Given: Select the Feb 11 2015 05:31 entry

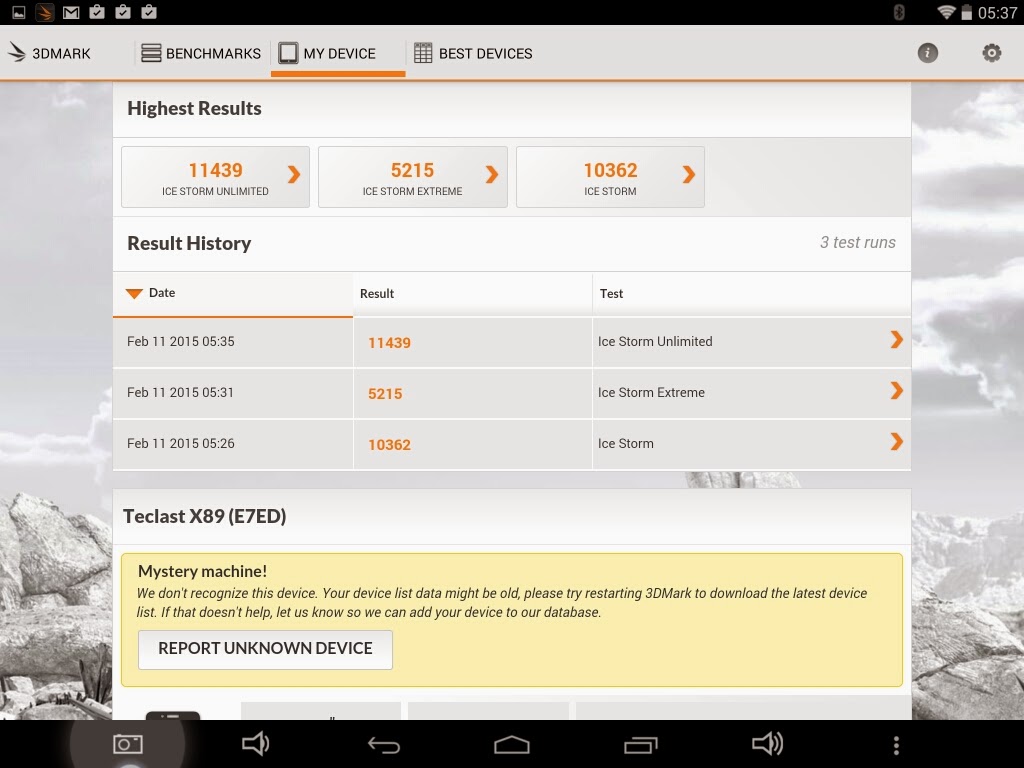Looking at the screenshot, I should point(180,392).
